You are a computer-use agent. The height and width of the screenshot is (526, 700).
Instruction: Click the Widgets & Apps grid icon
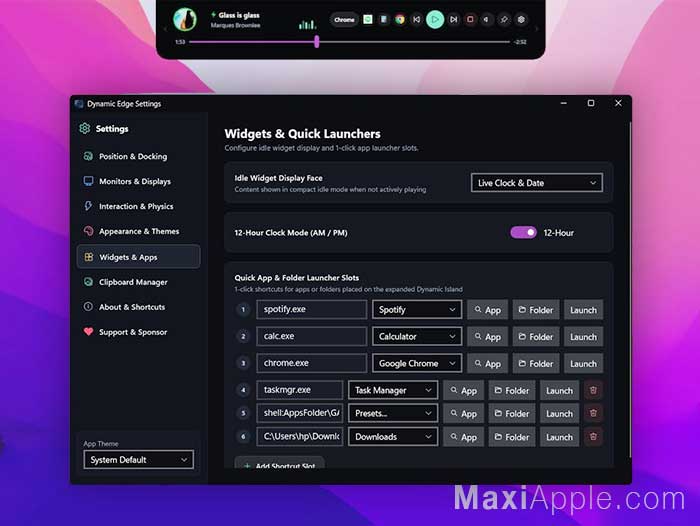pyautogui.click(x=88, y=257)
